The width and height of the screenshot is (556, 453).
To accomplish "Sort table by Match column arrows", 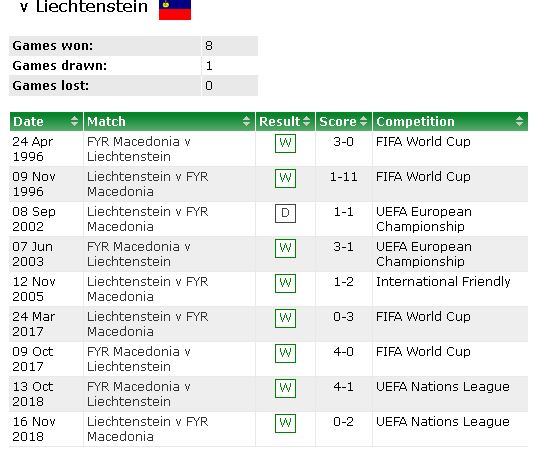I will coord(246,121).
